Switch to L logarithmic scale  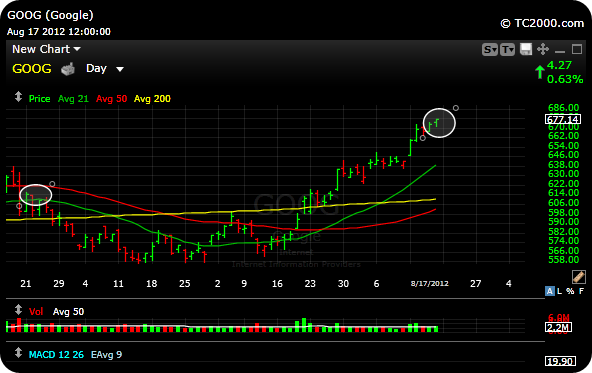pos(560,291)
